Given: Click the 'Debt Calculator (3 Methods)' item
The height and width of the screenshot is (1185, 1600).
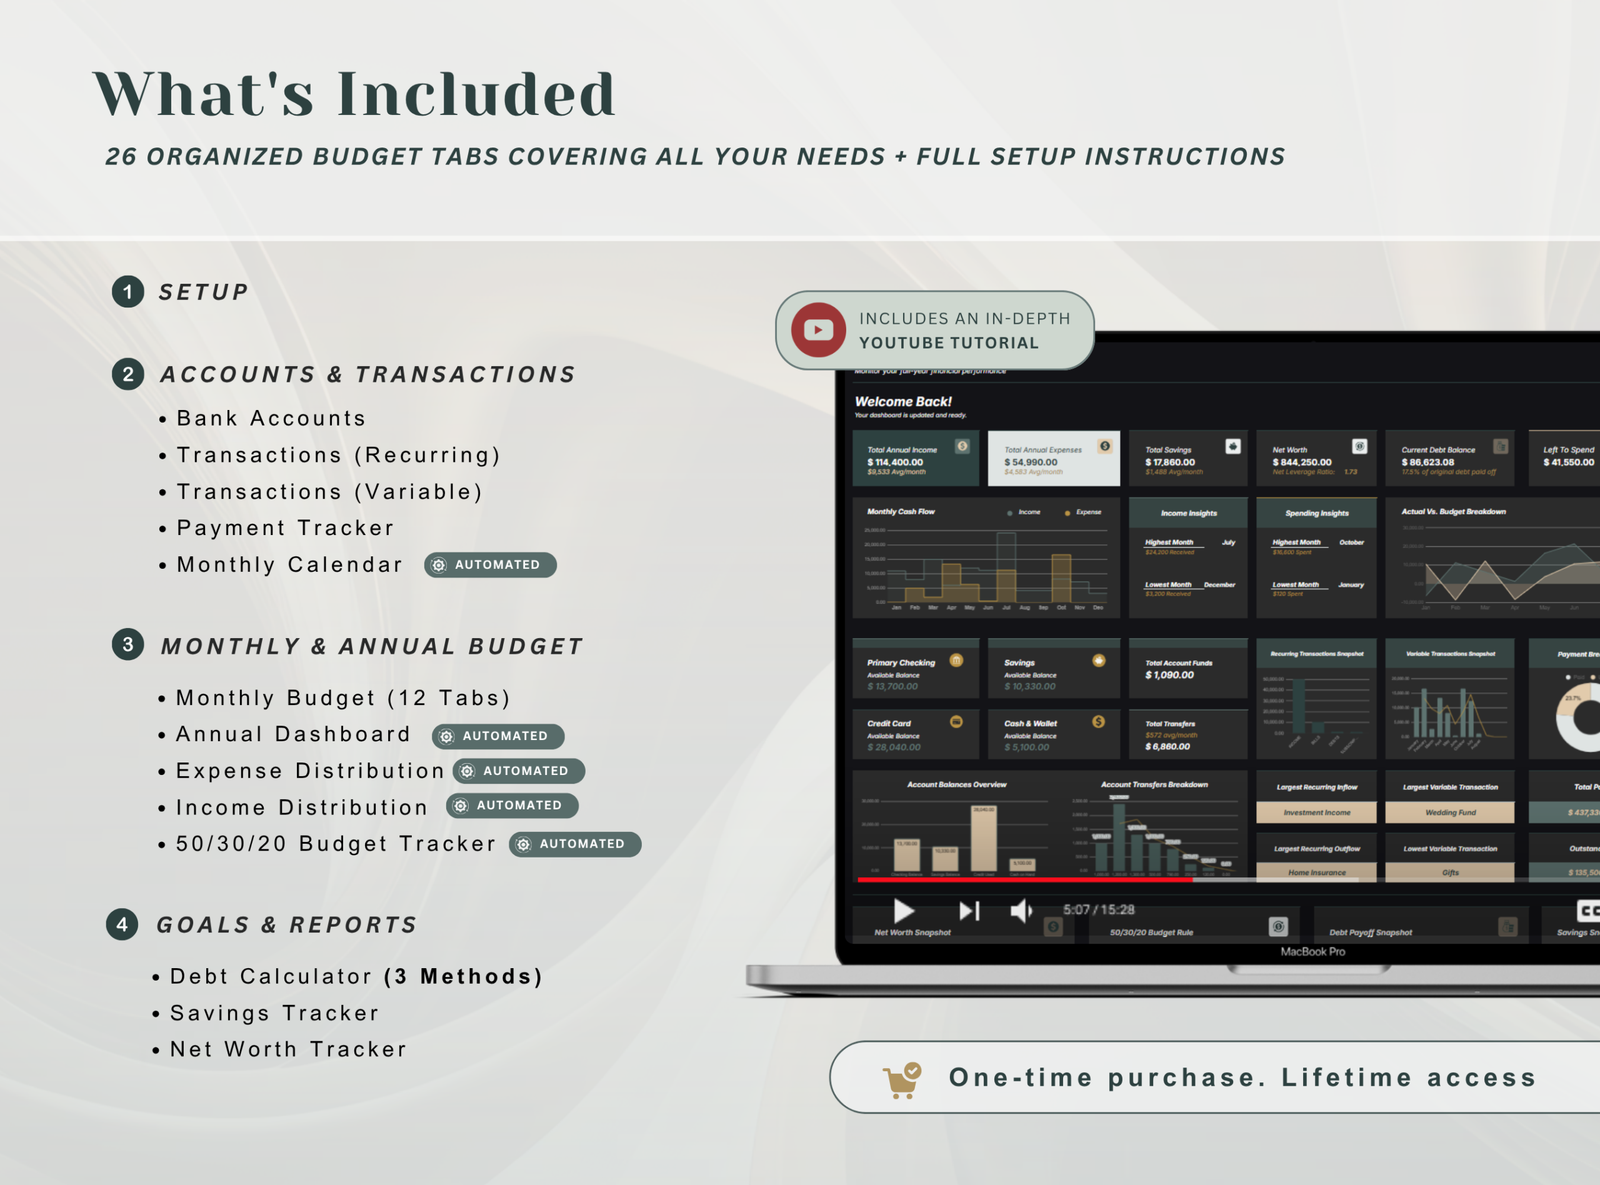Looking at the screenshot, I should click(356, 977).
